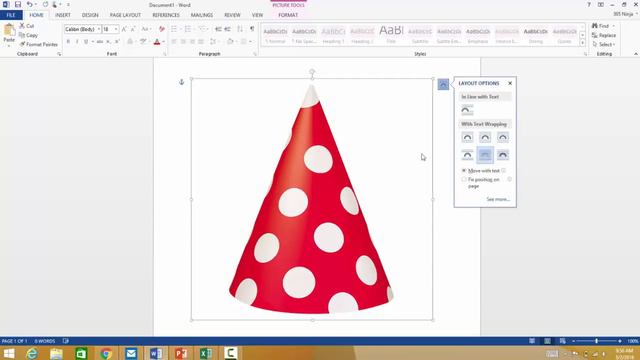640x360 pixels.
Task: Apply the Title style from the gallery
Action: click(x=391, y=34)
